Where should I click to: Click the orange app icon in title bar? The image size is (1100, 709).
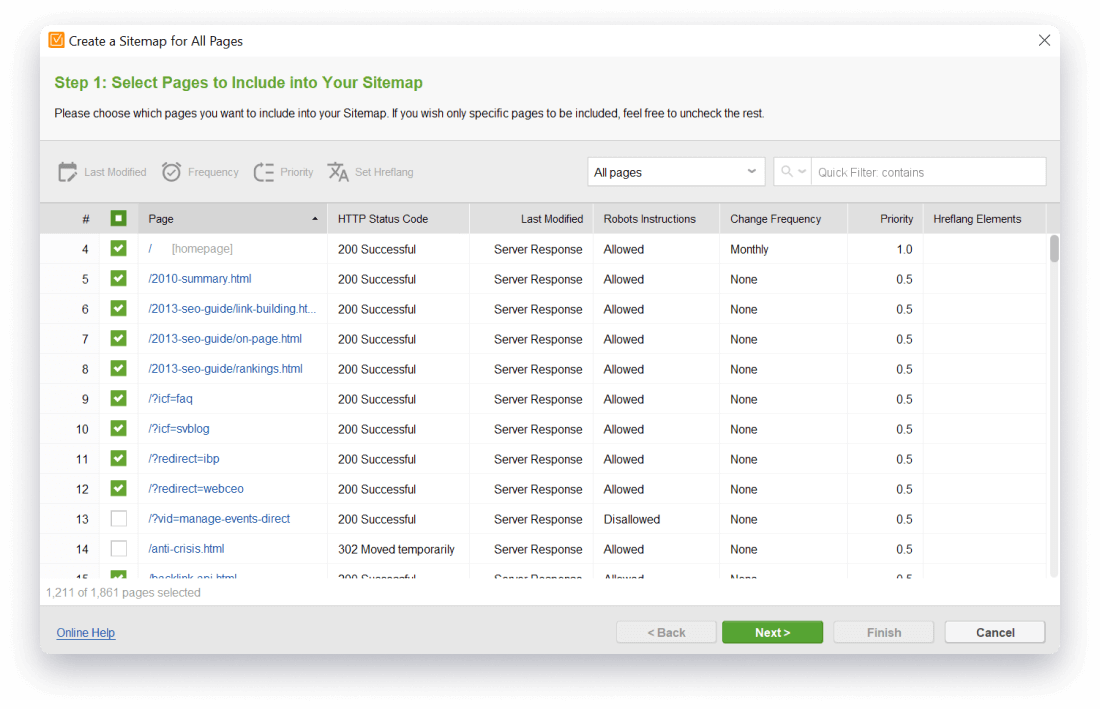[56, 40]
